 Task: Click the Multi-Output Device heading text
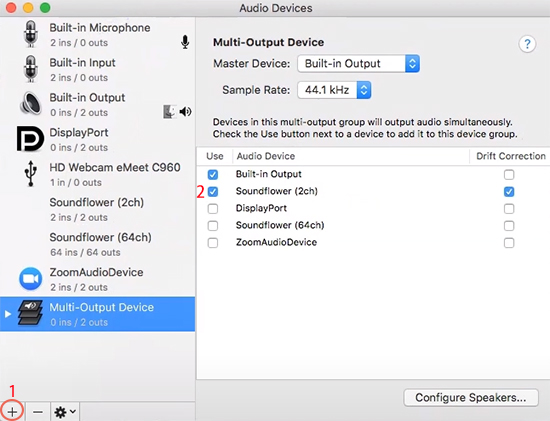click(268, 42)
